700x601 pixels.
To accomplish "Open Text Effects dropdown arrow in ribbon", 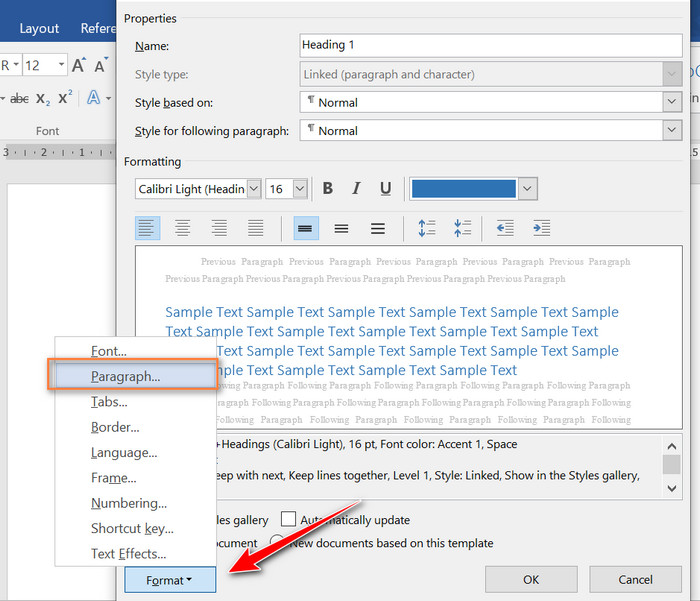I will (108, 98).
